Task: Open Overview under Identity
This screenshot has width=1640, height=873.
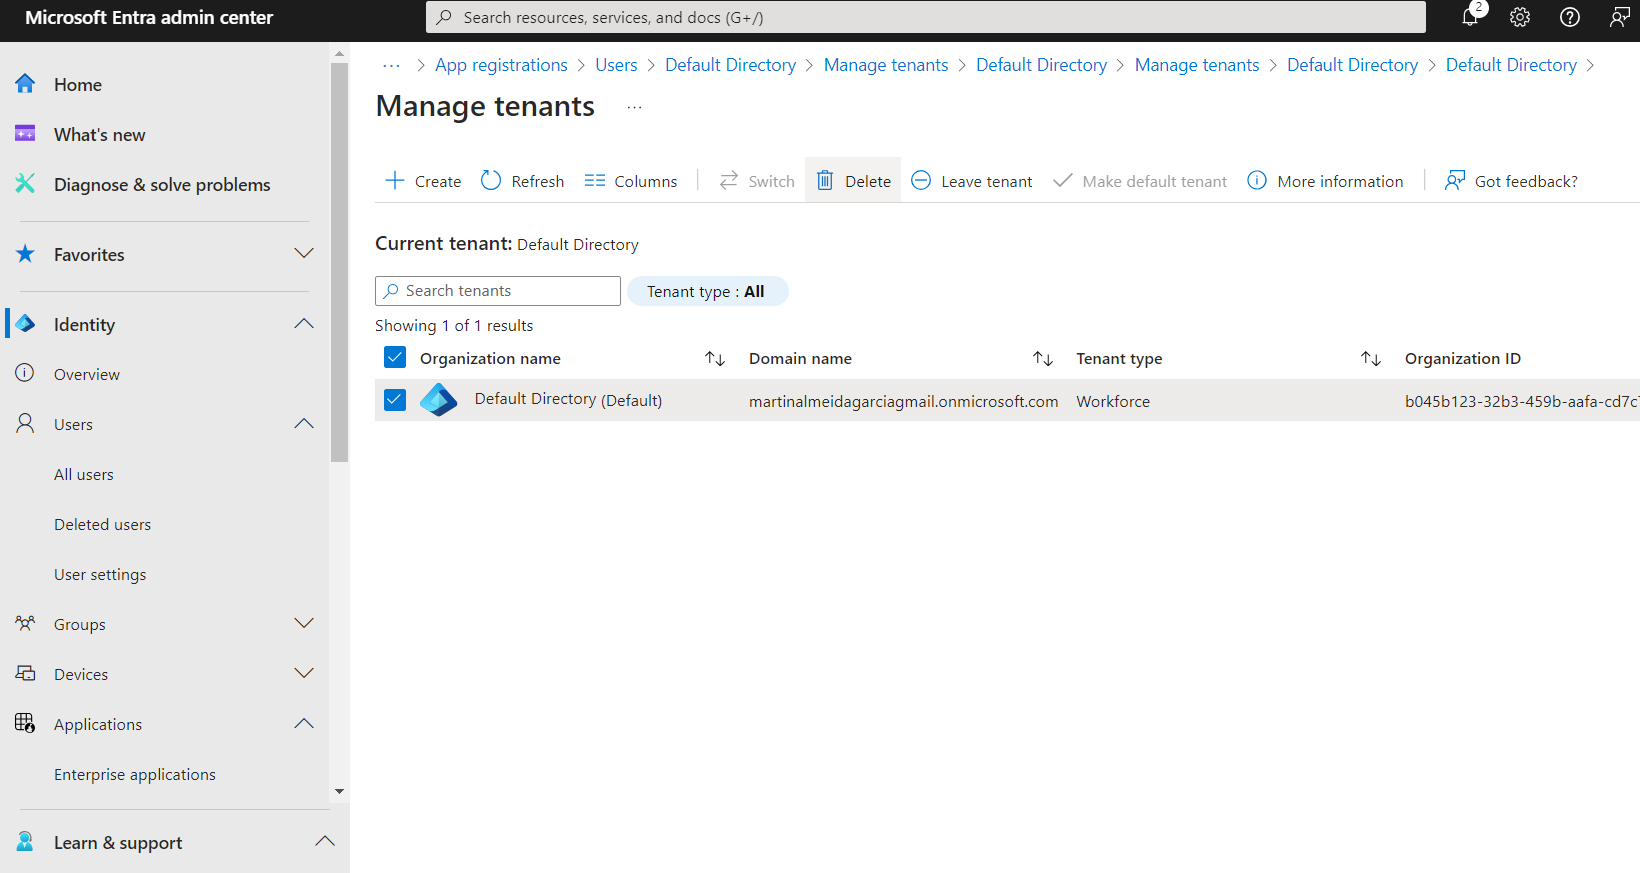Action: point(87,374)
